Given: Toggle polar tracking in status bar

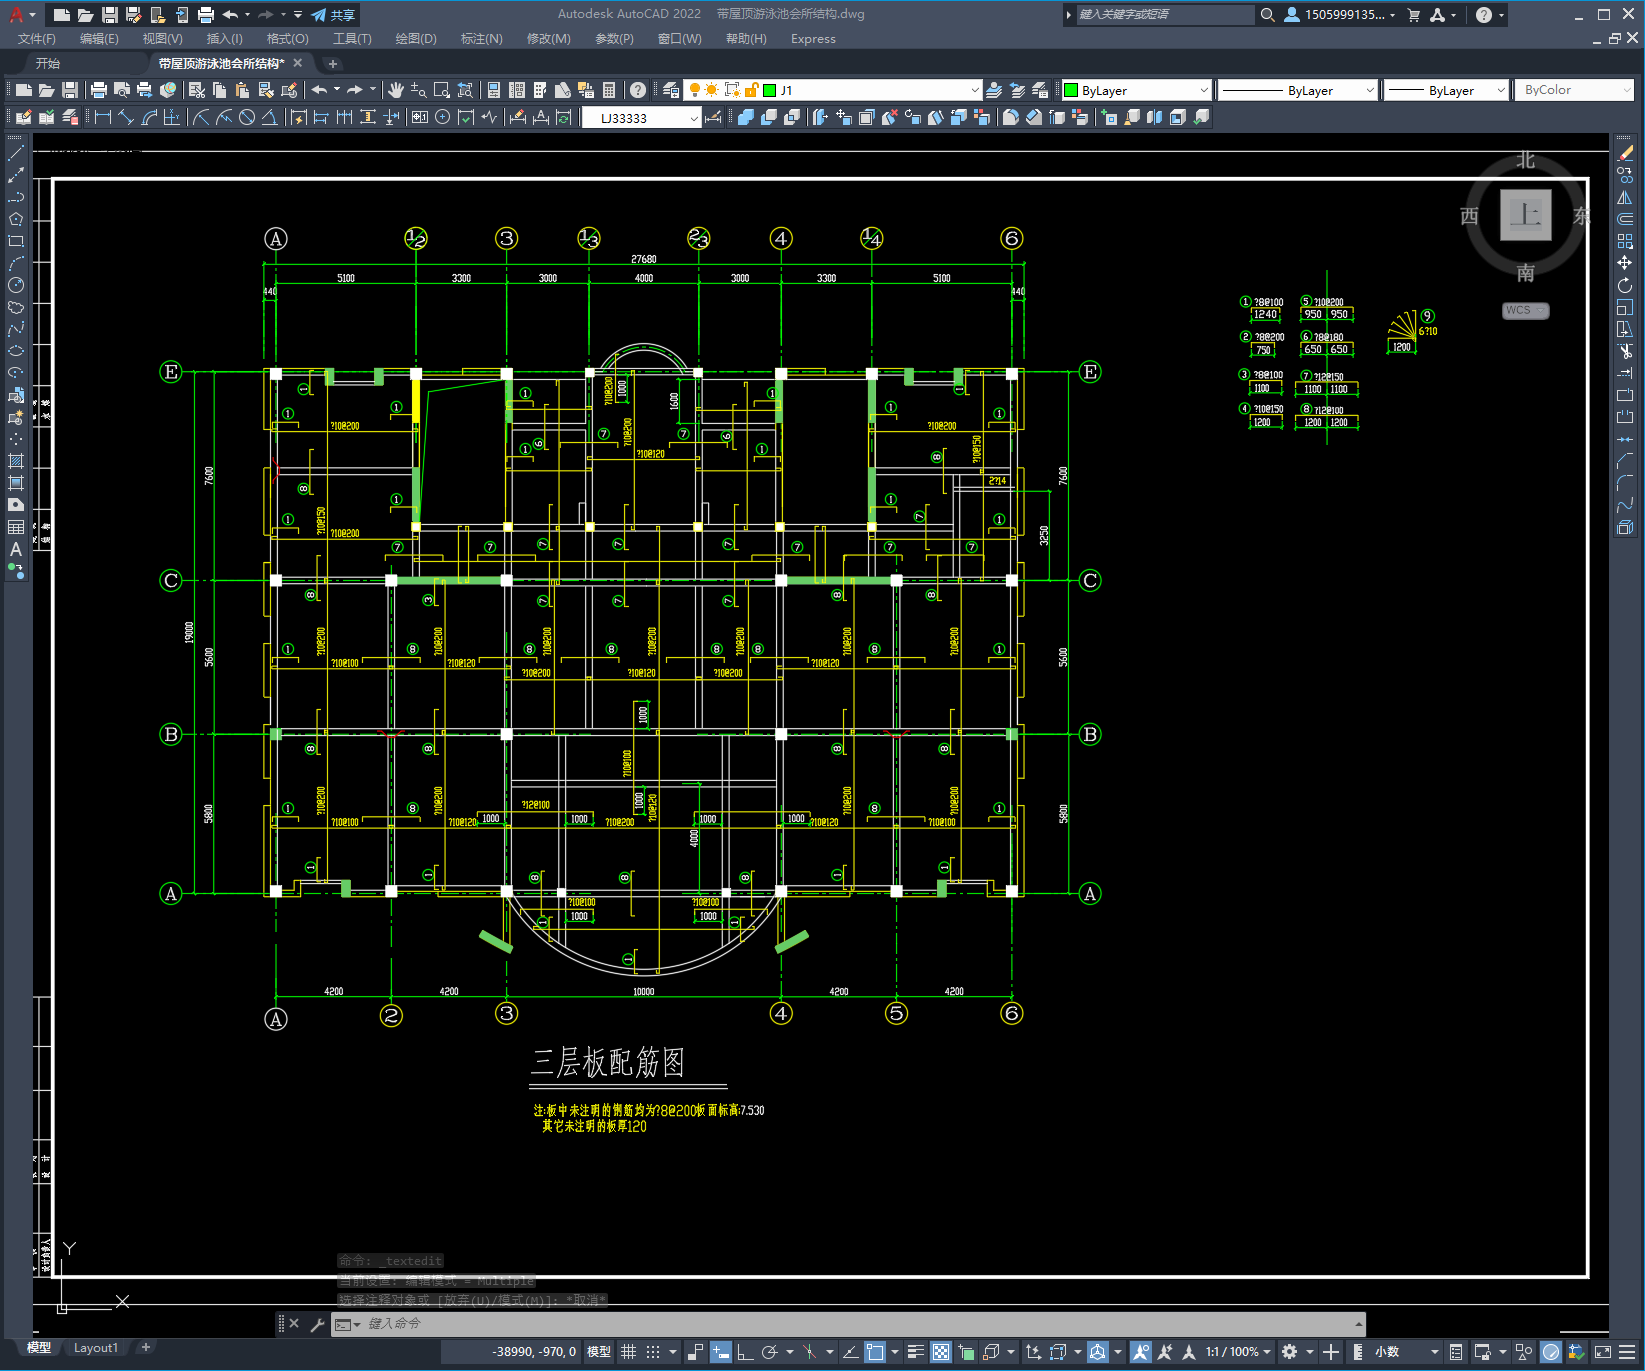Looking at the screenshot, I should 769,1352.
